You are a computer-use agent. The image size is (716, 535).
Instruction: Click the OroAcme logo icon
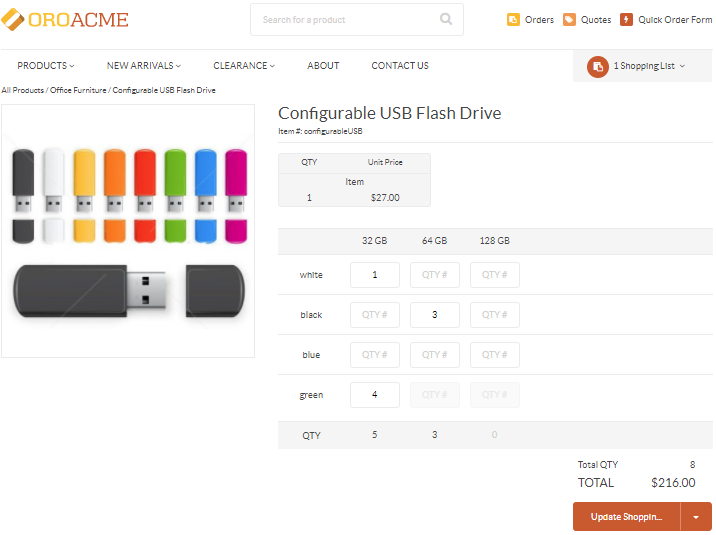pyautogui.click(x=13, y=20)
